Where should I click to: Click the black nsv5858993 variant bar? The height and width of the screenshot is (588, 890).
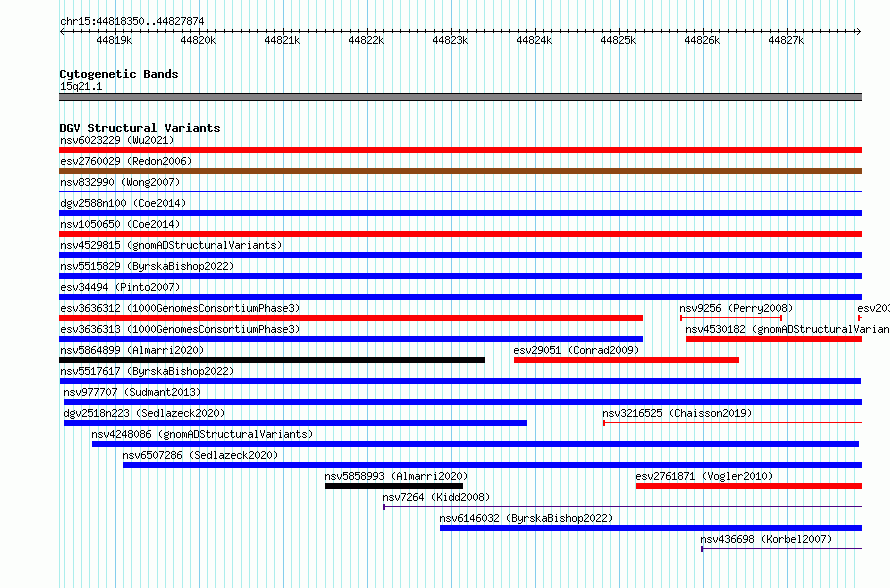(394, 486)
